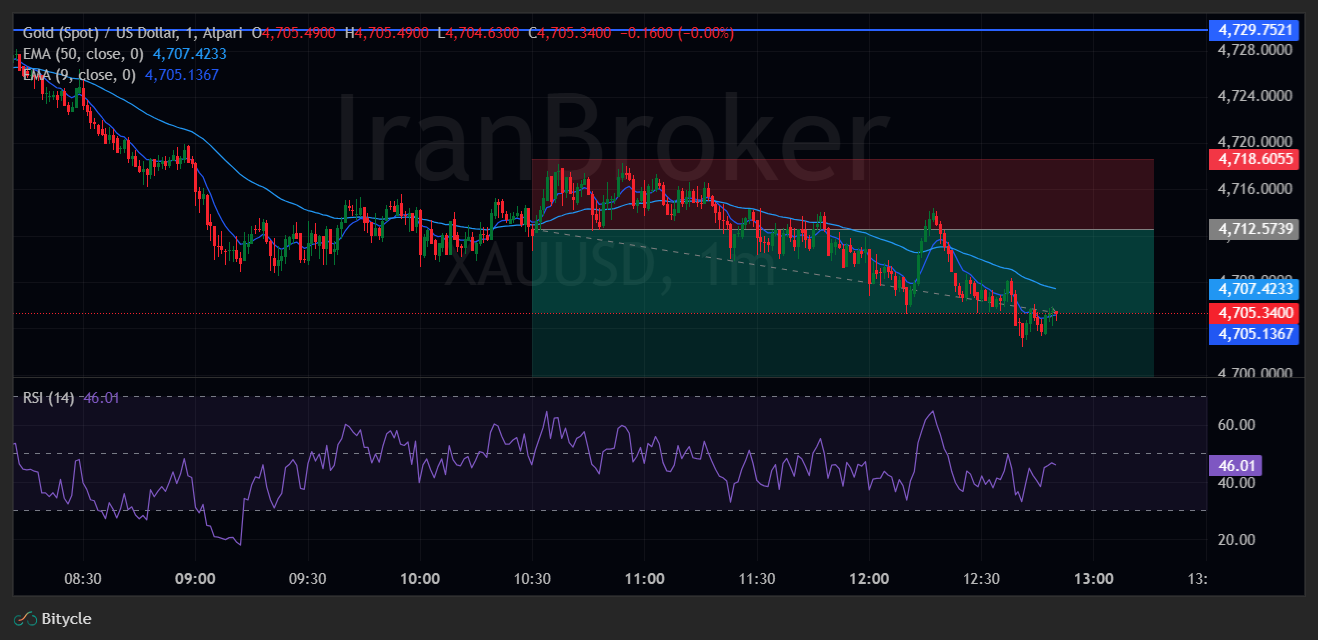Viewport: 1318px width, 640px height.
Task: Click the RSI 40.00 scale label
Action: 1236,482
